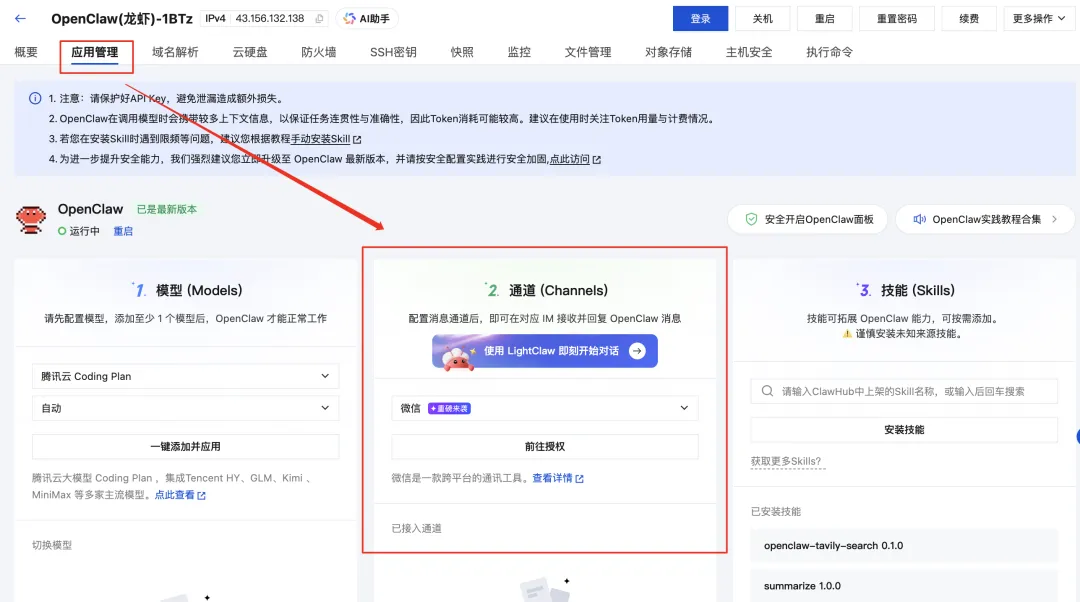Click the 重置密码 reset password button
The width and height of the screenshot is (1080, 602).
point(897,19)
